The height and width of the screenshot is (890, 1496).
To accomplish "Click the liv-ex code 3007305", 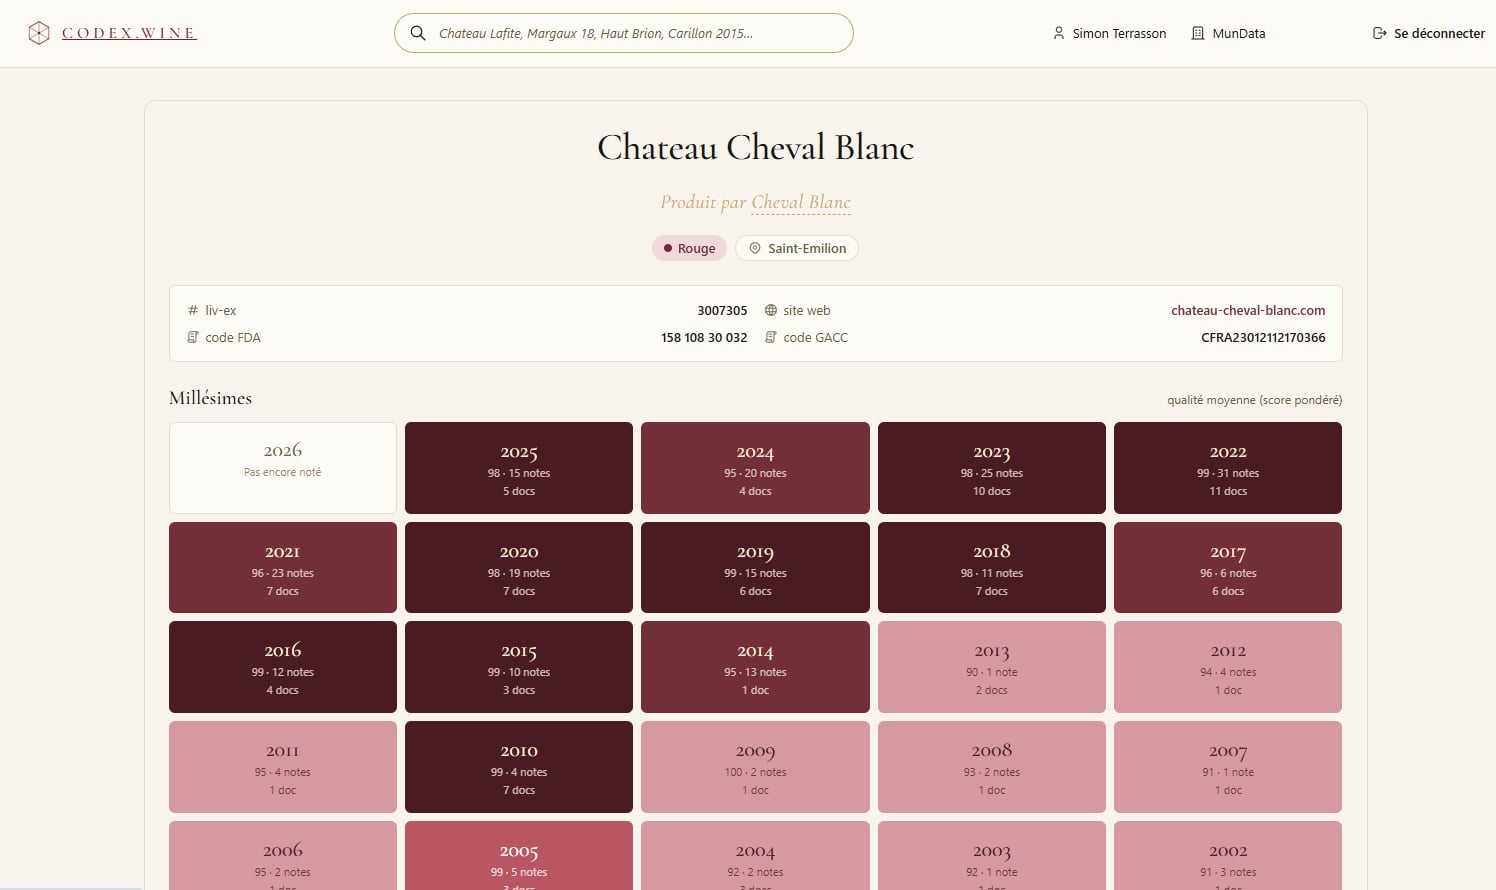I will pos(722,310).
